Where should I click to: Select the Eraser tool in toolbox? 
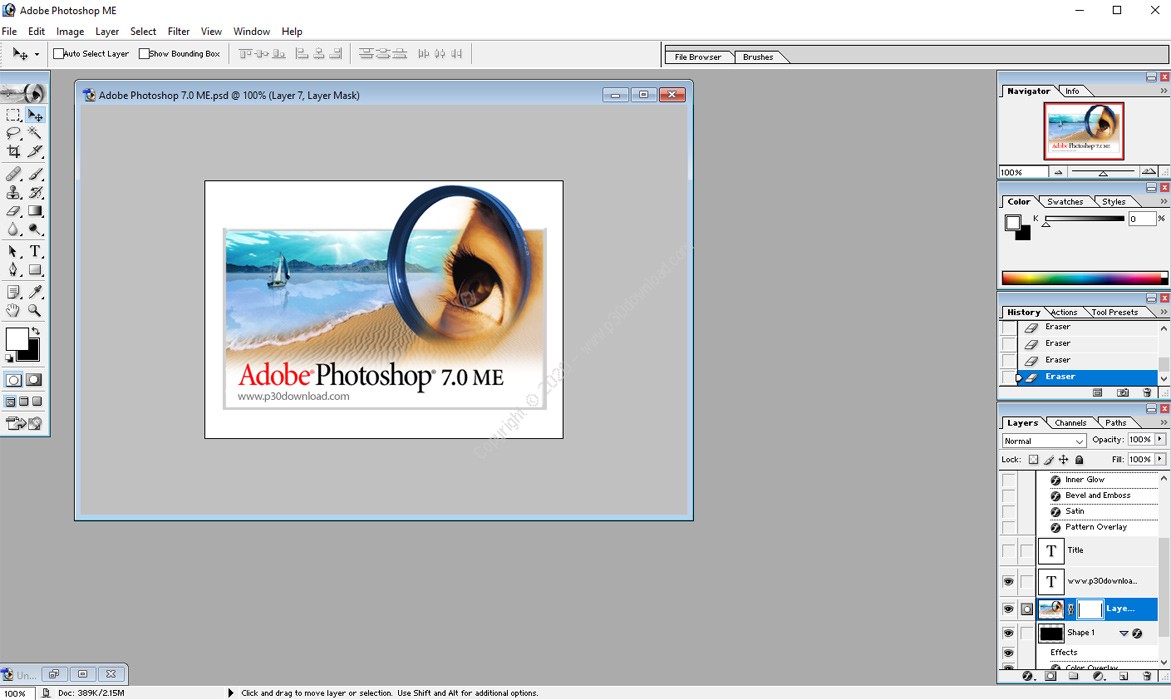click(x=13, y=211)
